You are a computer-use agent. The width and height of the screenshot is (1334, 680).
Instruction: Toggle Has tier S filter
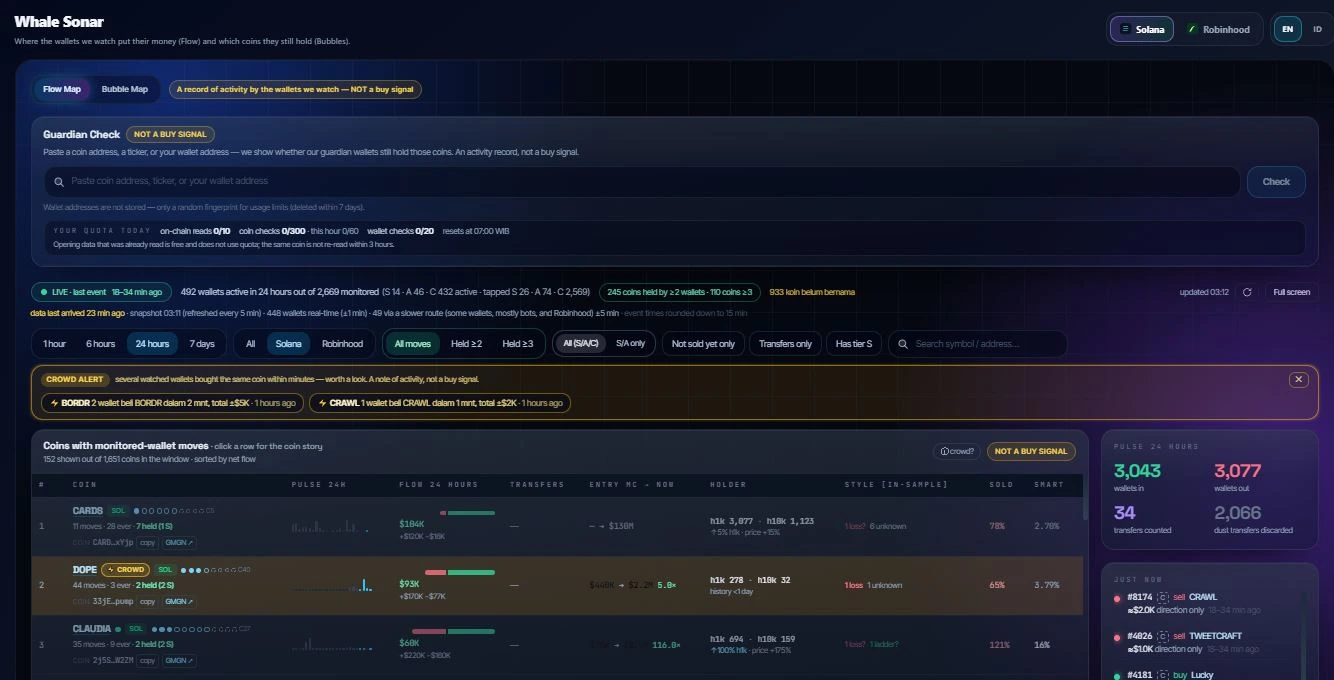pos(853,344)
